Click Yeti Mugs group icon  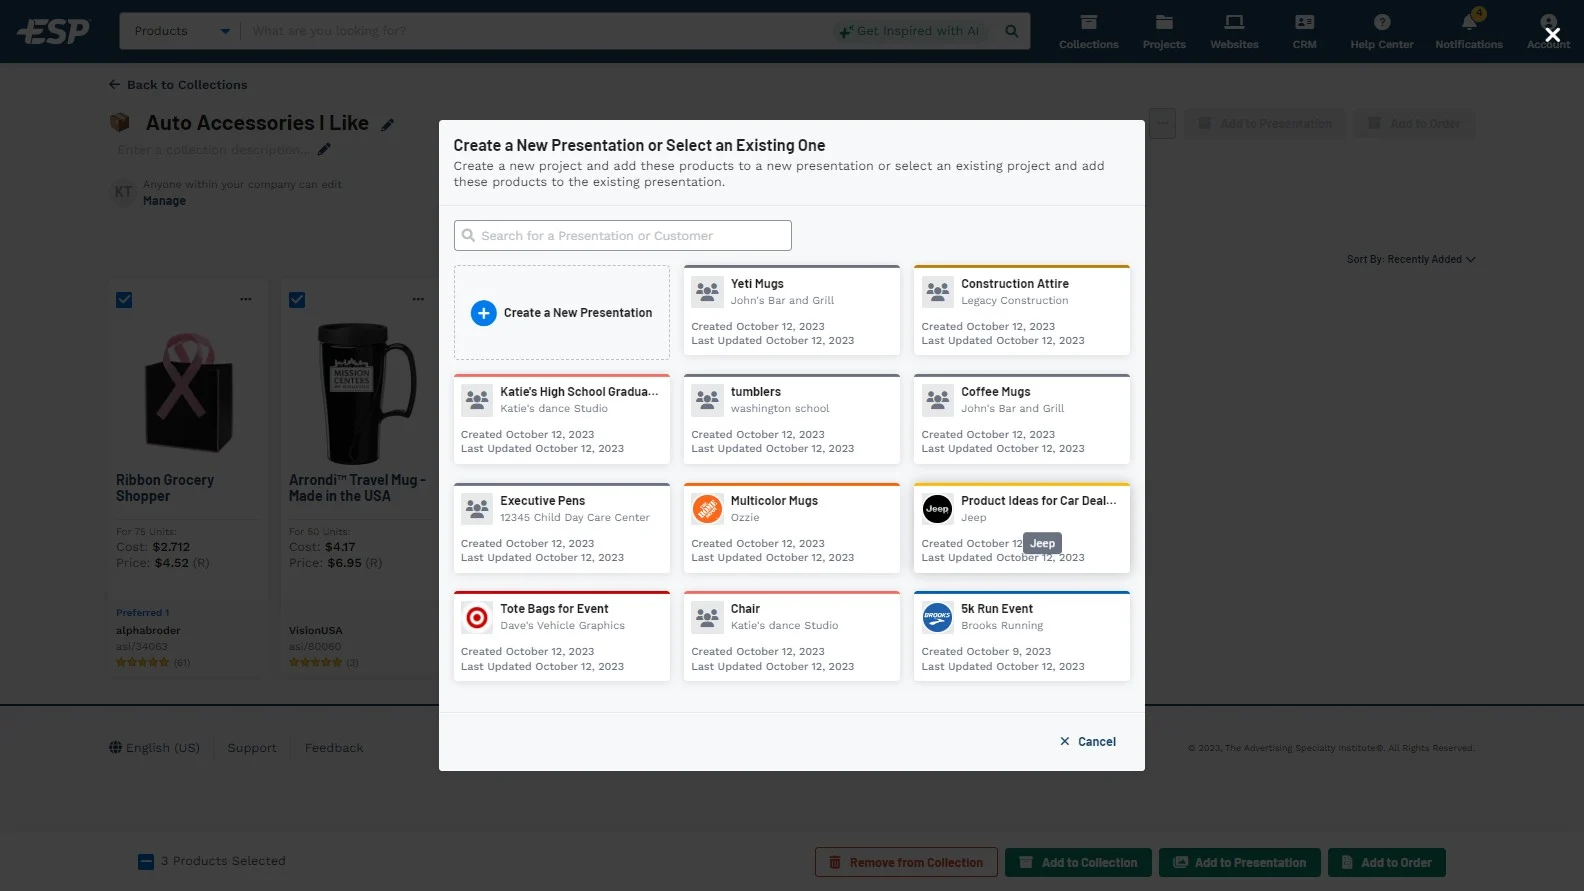pos(707,292)
